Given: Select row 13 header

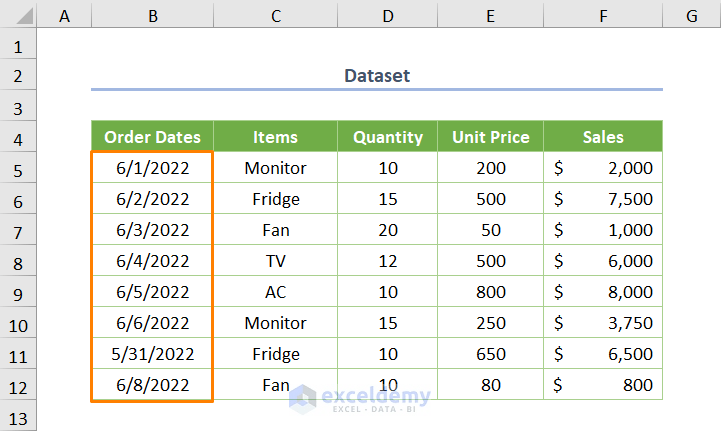Looking at the screenshot, I should (18, 415).
